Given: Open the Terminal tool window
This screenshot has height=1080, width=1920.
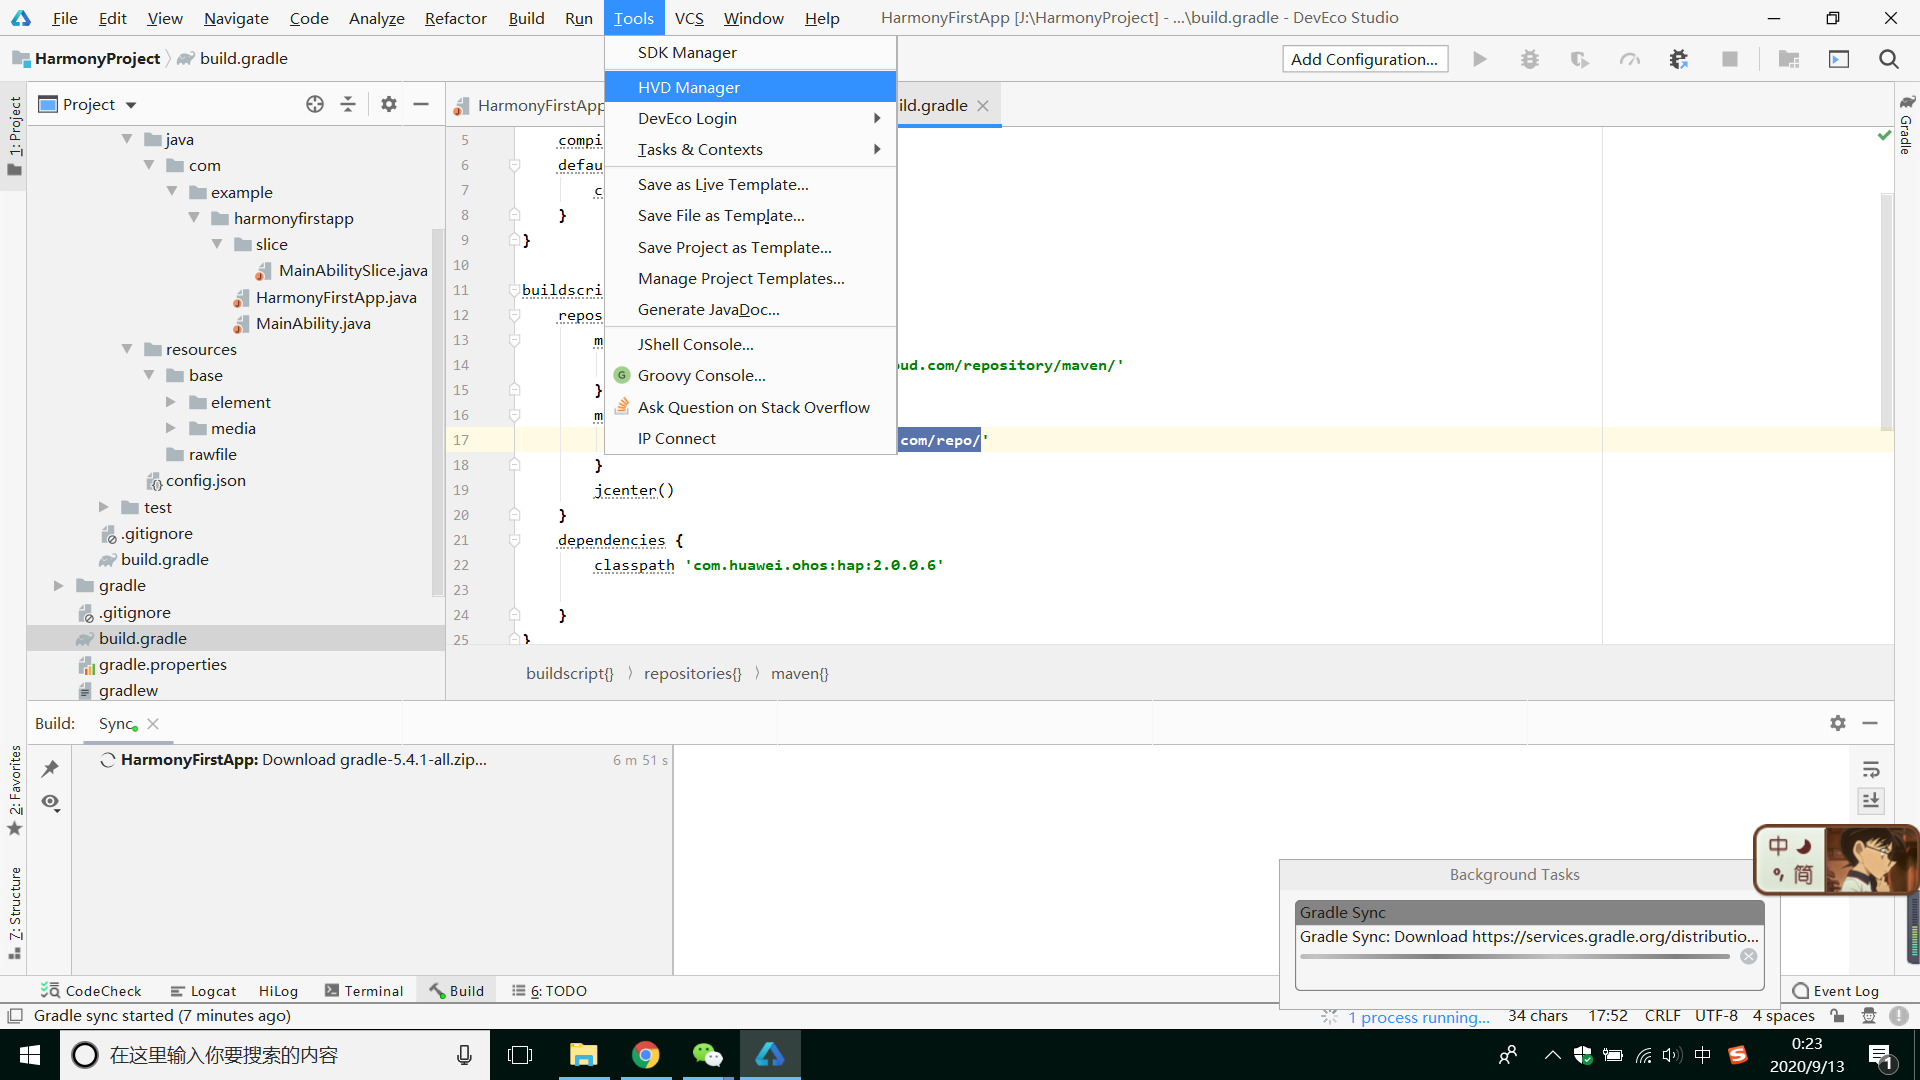Looking at the screenshot, I should 364,990.
